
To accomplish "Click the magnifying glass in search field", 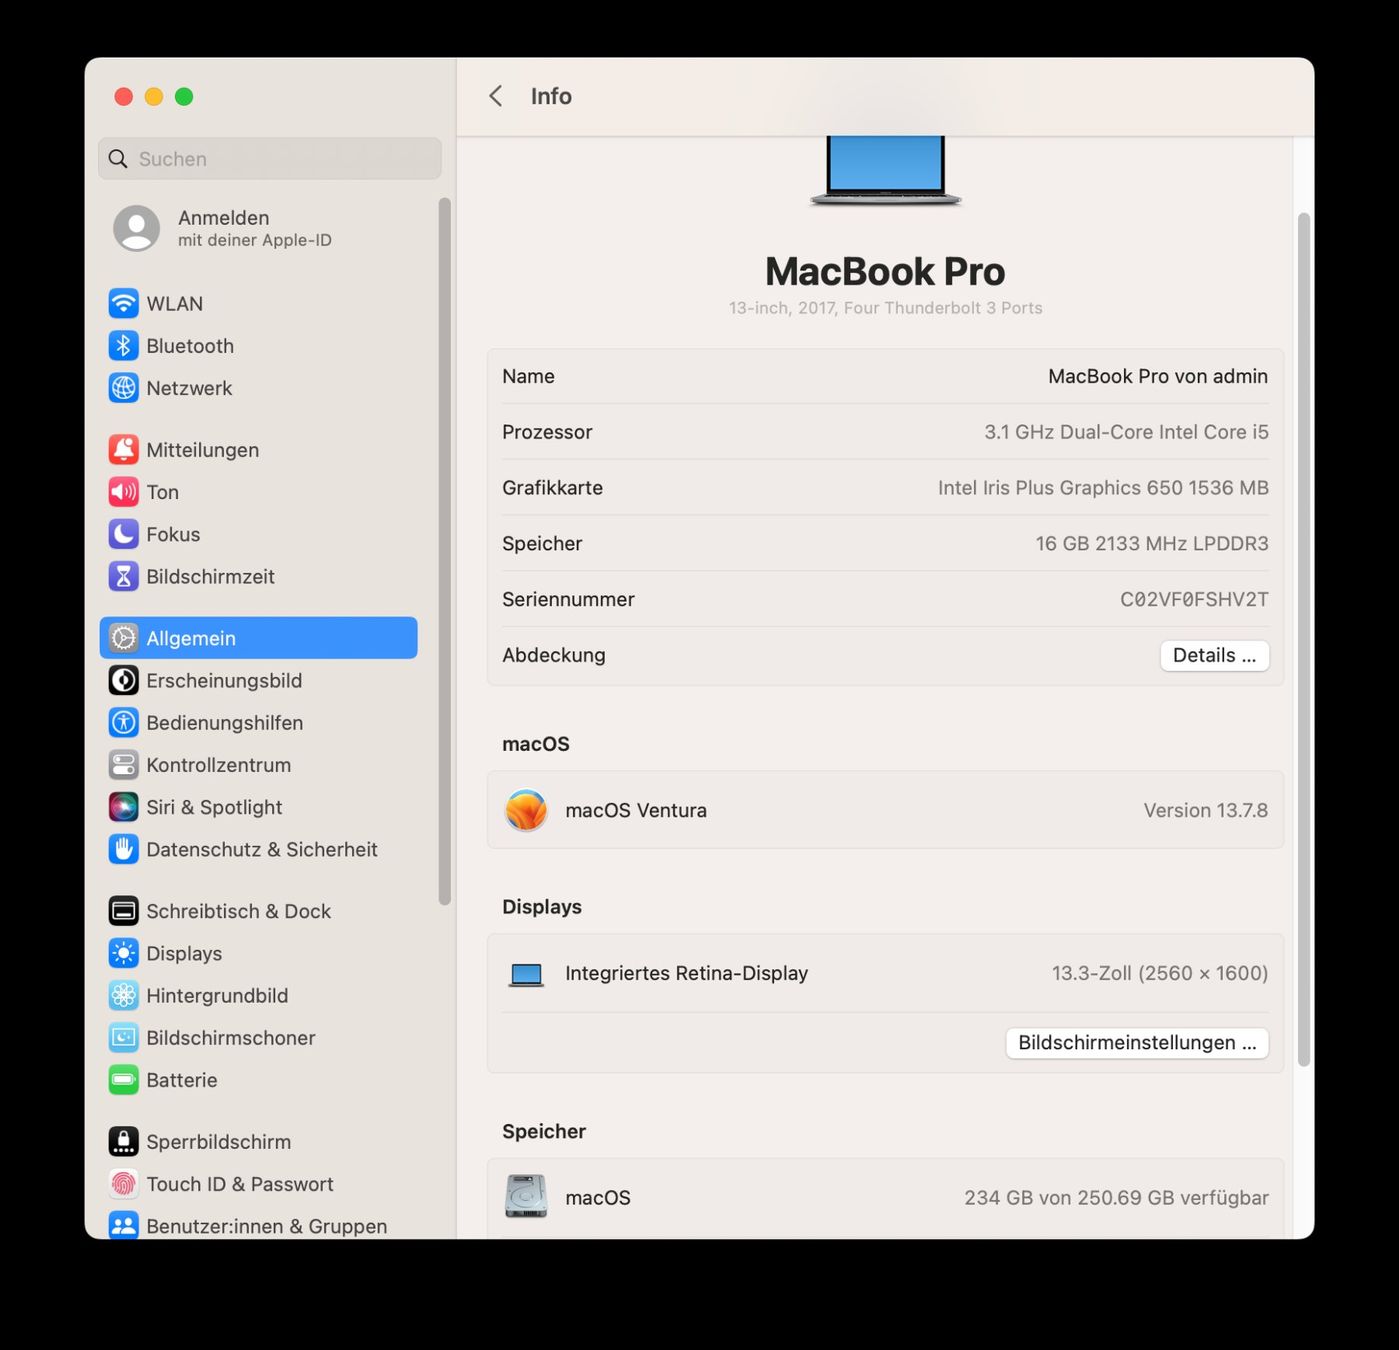I will (118, 159).
